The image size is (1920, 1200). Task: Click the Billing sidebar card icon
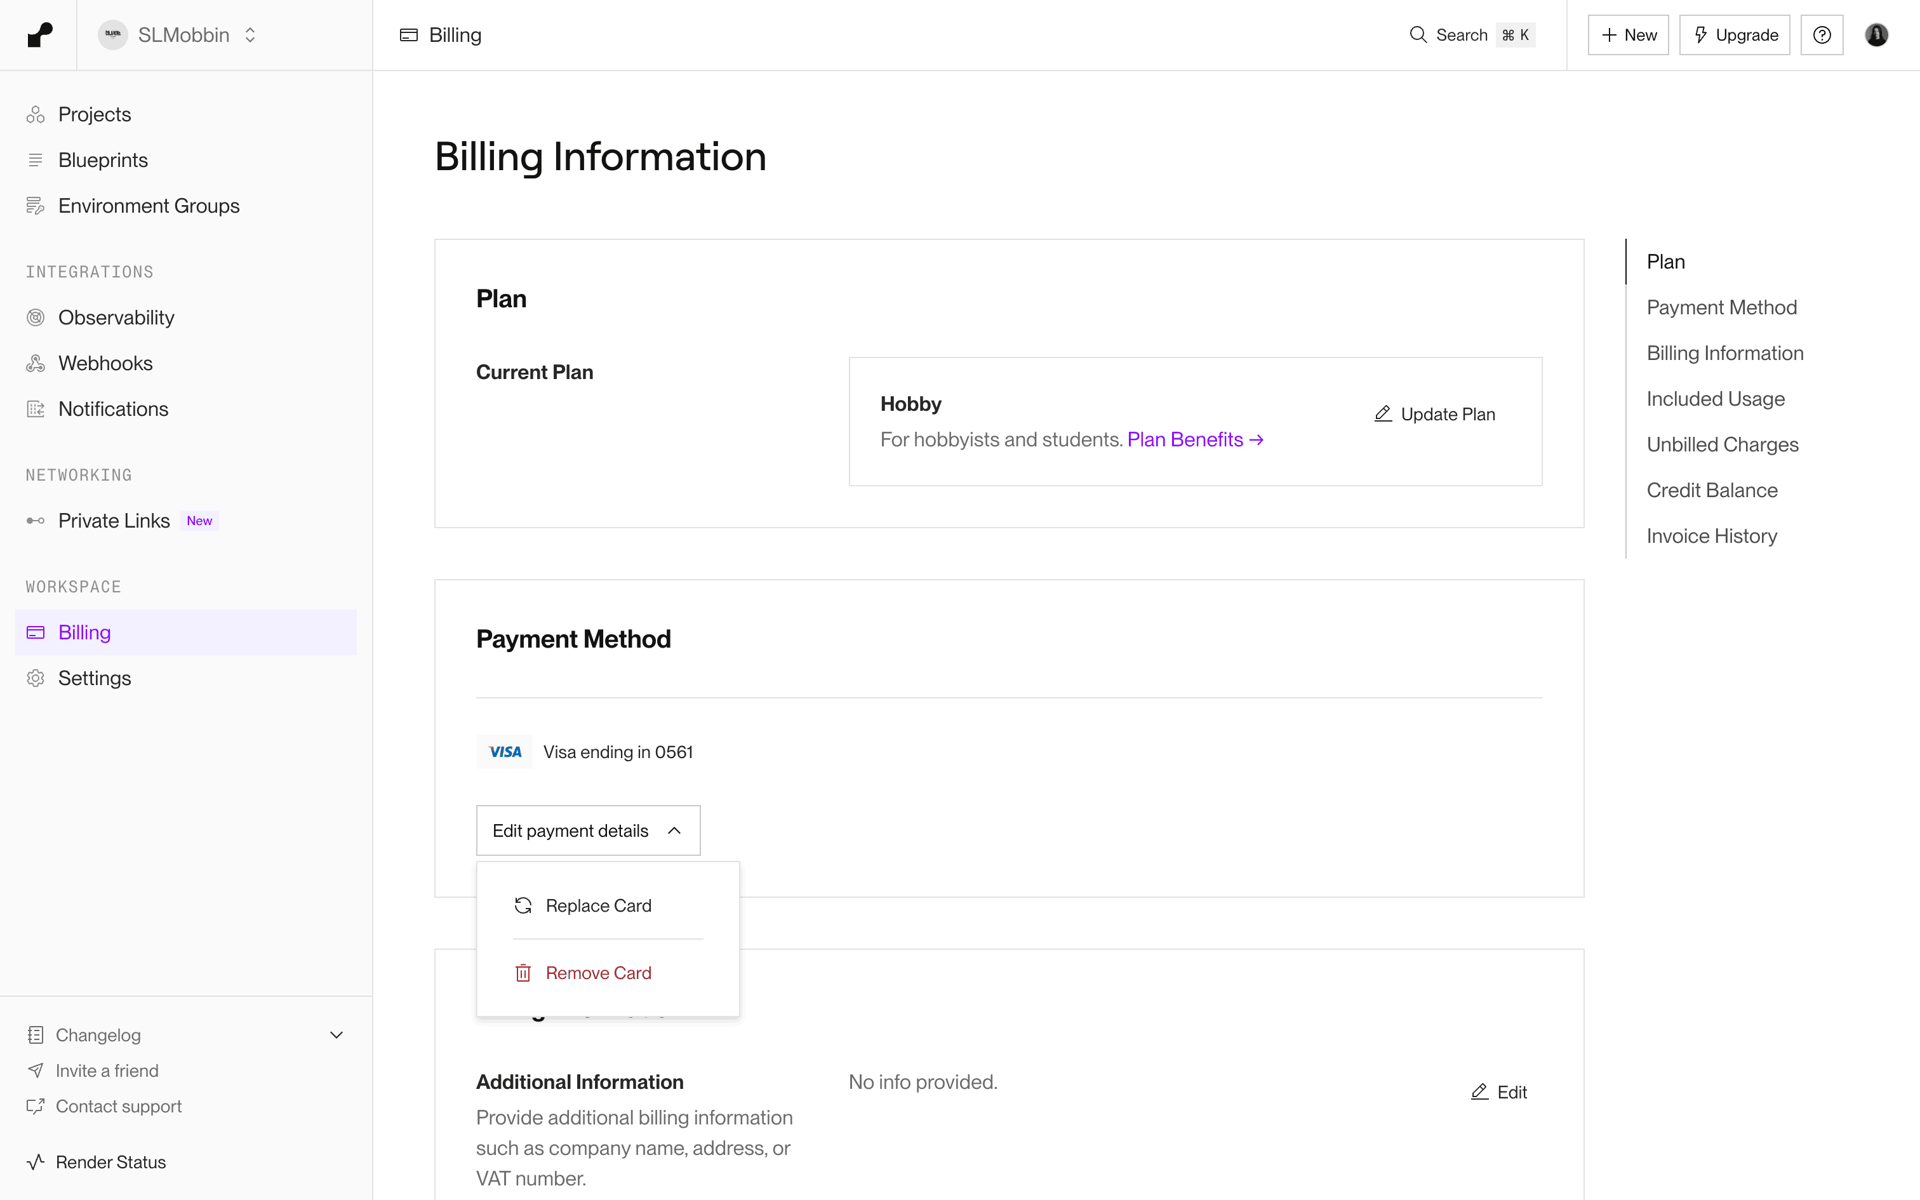[x=36, y=632]
